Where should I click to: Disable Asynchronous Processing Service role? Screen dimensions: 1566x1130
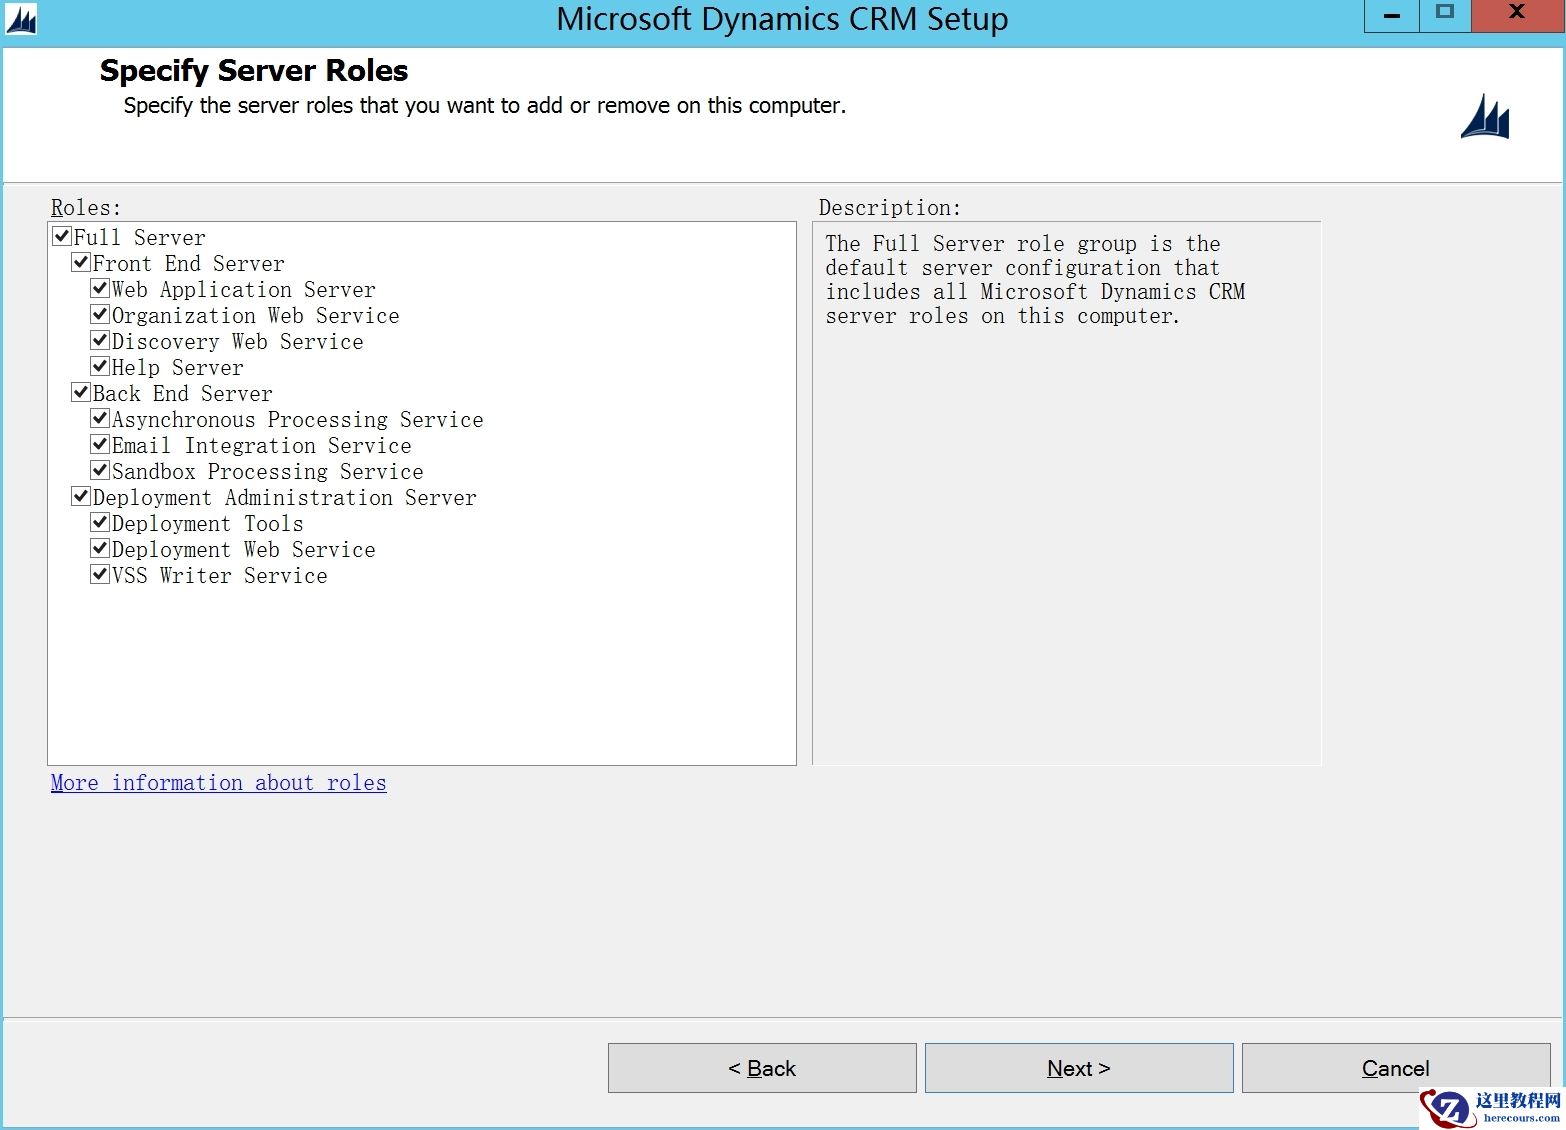tap(100, 419)
